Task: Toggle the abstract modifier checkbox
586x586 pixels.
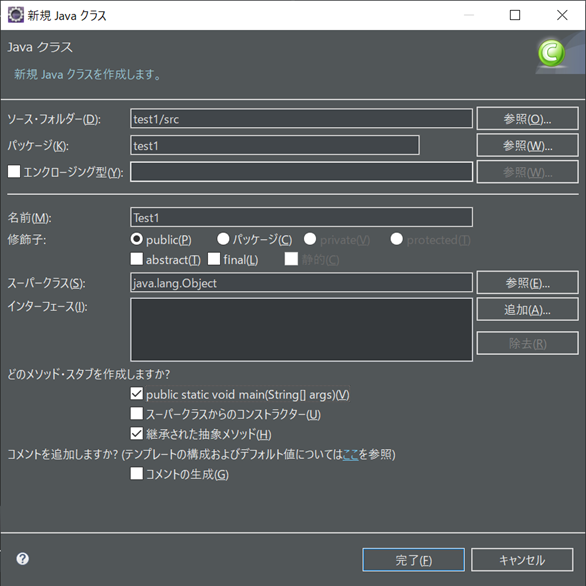Action: point(136,259)
